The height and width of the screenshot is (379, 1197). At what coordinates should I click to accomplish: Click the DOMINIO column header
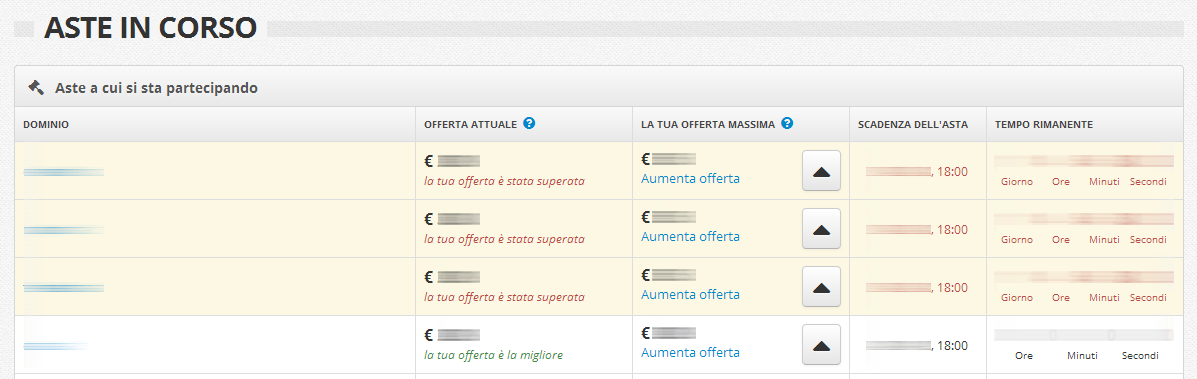pos(46,124)
